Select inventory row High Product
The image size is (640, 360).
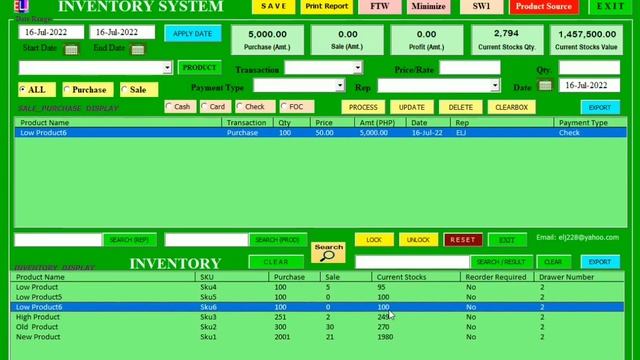(317, 317)
